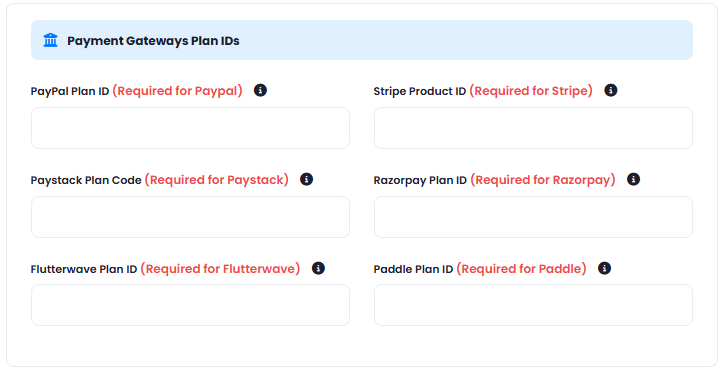Click info icon for Flutterwave Plan ID
Screen dimensions: 725x372
(318, 268)
